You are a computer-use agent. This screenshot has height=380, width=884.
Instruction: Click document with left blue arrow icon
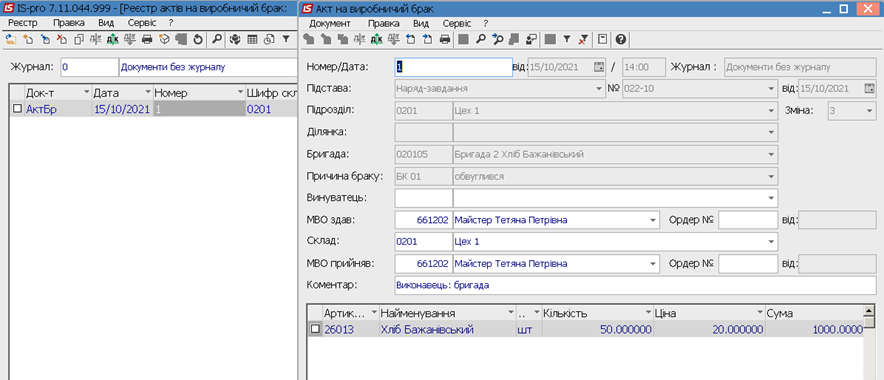(410, 39)
